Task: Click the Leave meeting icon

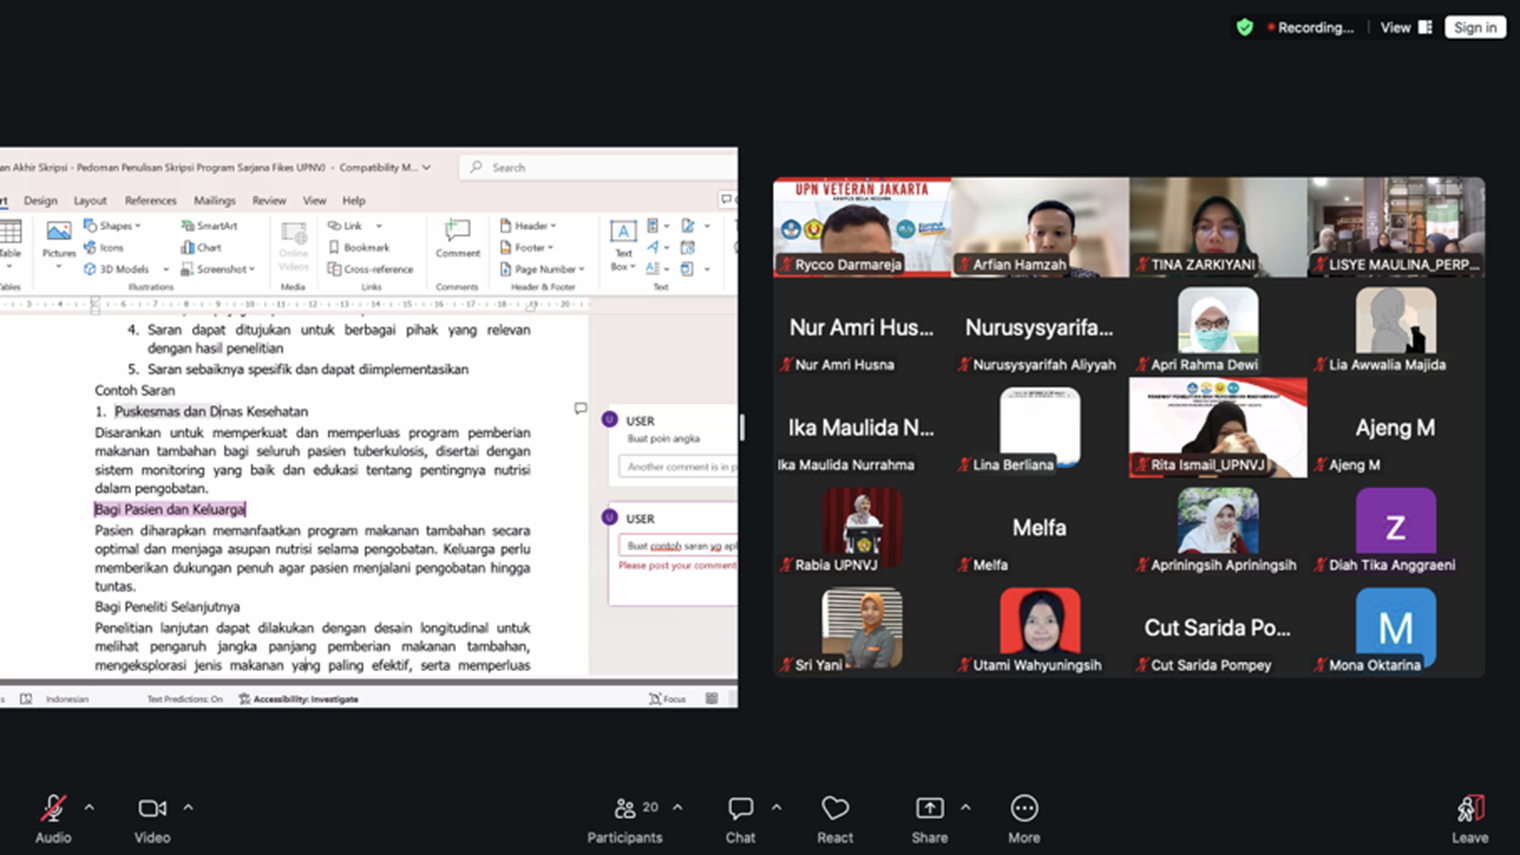Action: 1469,808
